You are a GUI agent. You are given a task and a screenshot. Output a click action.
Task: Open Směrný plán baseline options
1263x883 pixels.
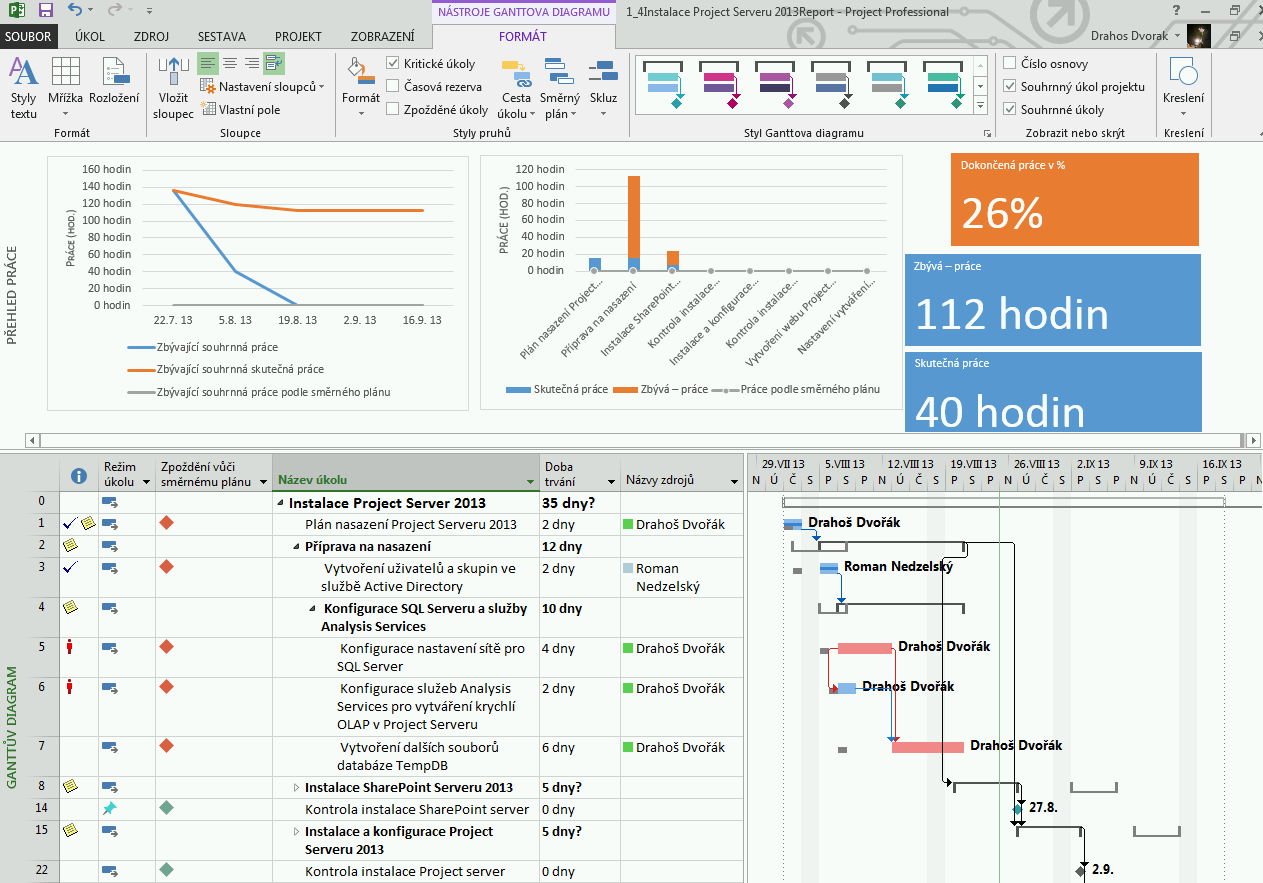559,88
